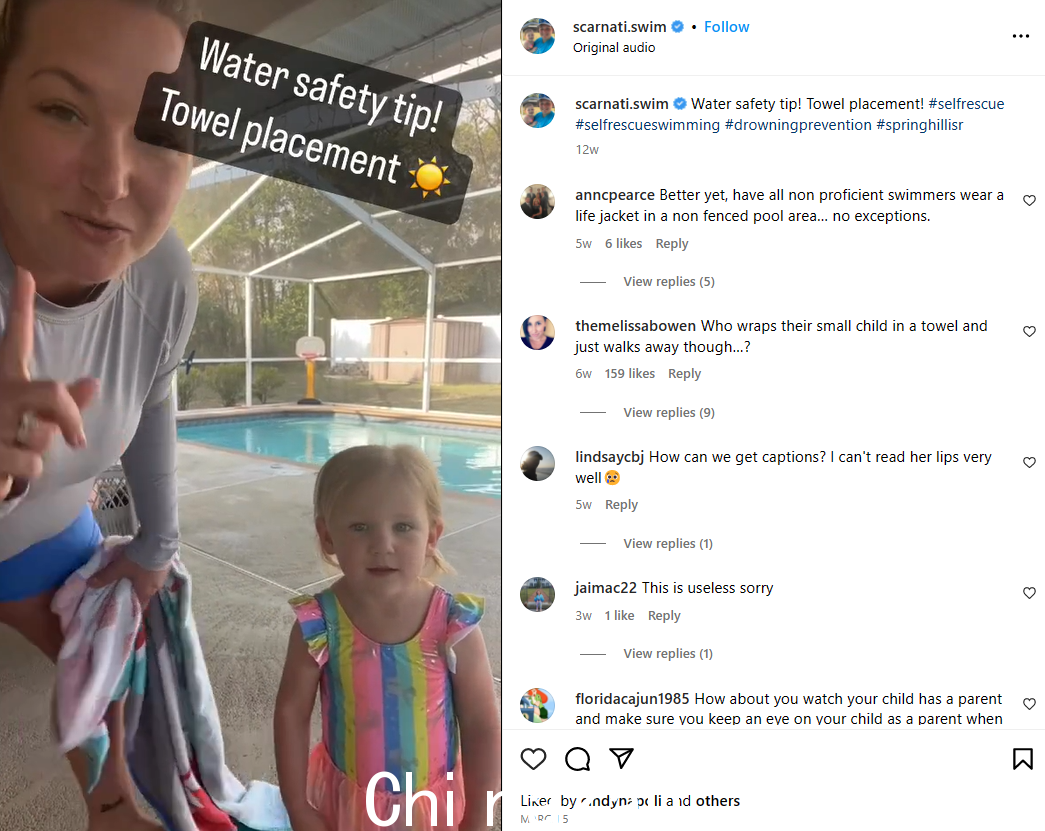Expand View replies (9) under themelissabowen
1045x831 pixels.
click(x=668, y=413)
